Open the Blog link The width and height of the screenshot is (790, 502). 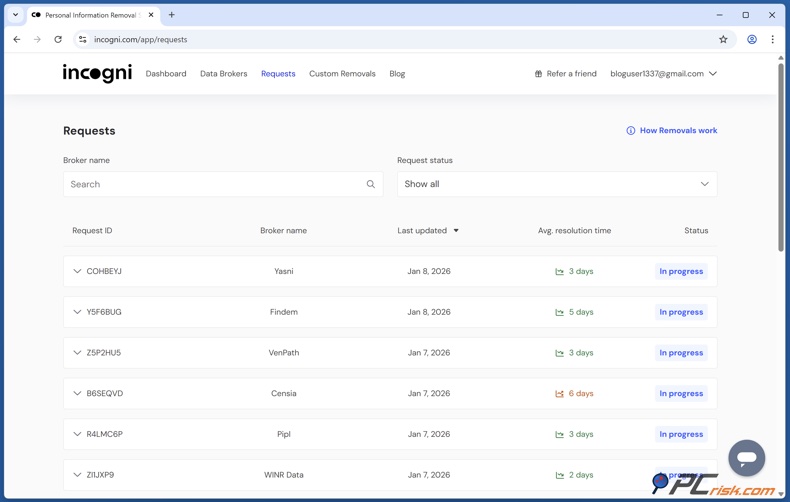397,74
